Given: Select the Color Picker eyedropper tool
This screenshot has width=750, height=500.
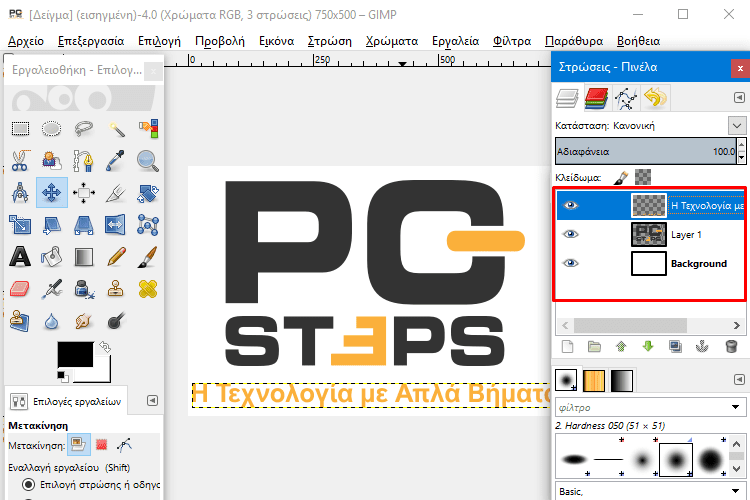Looking at the screenshot, I should [116, 161].
